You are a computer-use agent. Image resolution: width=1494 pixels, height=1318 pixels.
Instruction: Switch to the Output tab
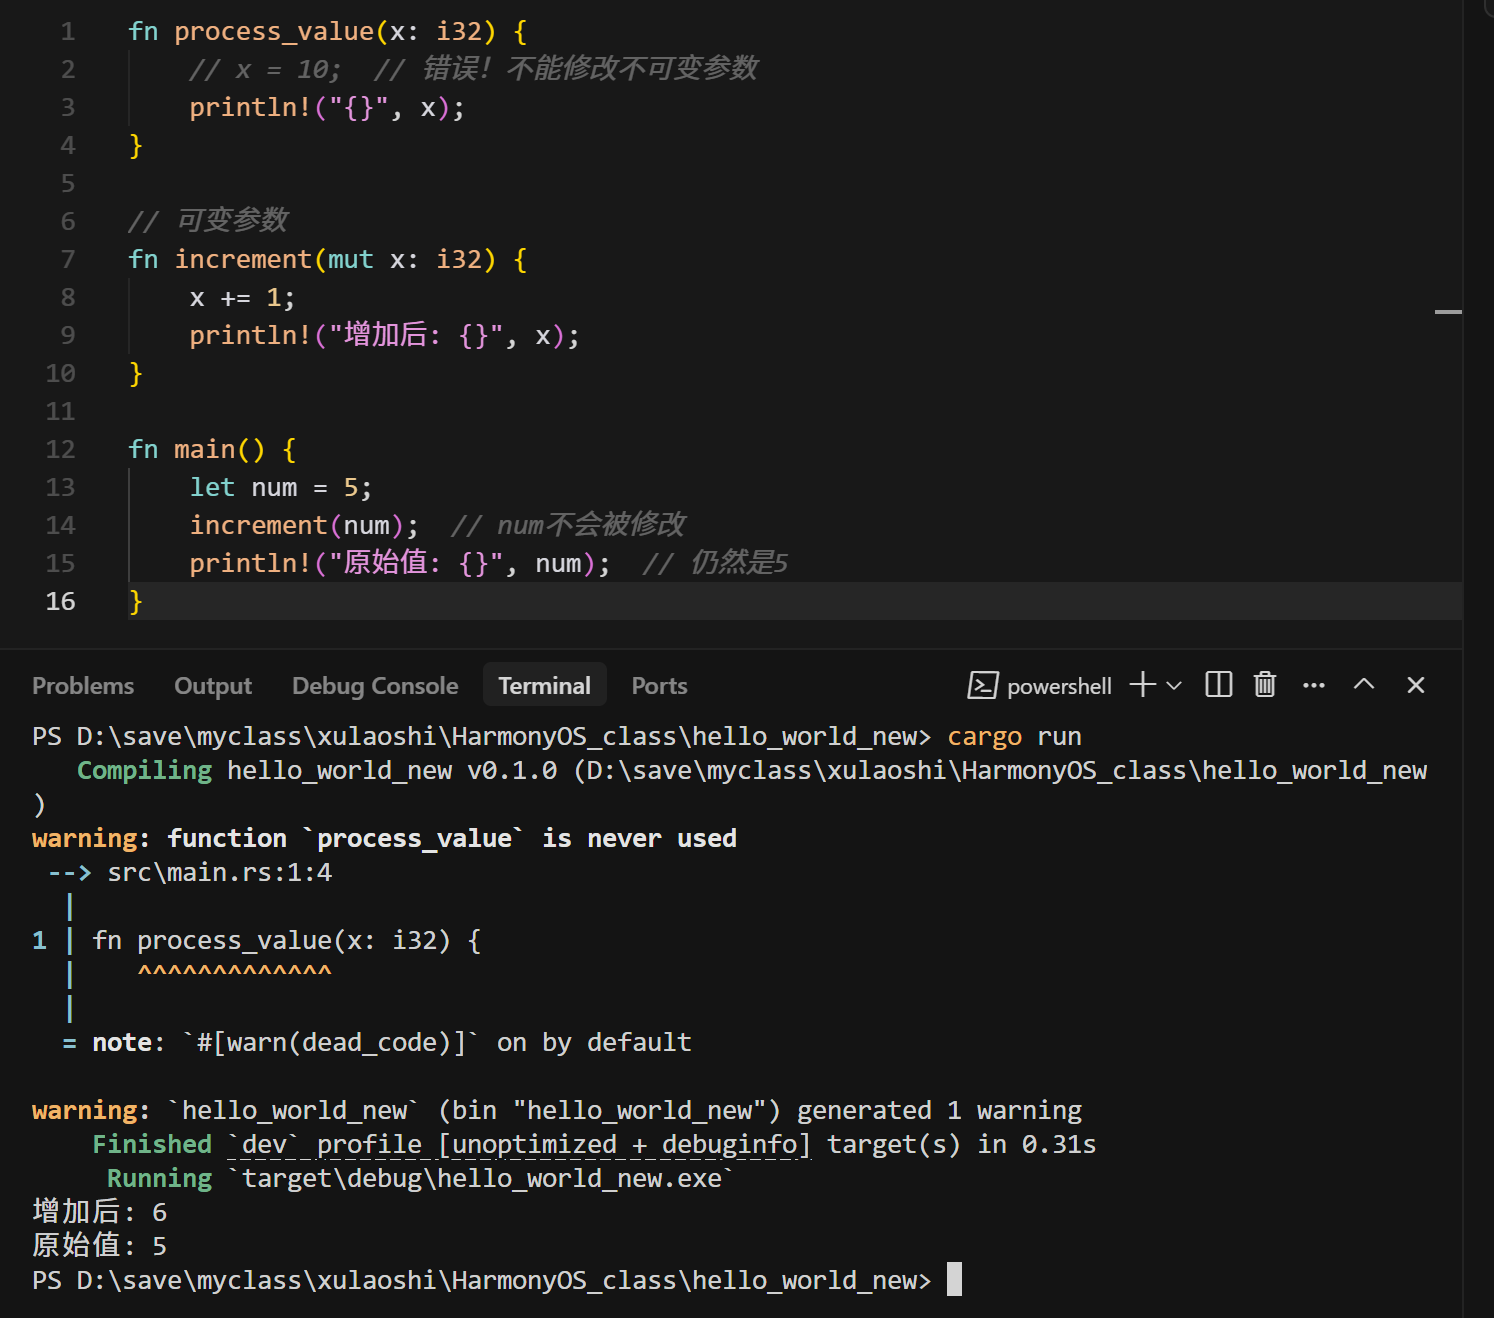click(x=213, y=686)
